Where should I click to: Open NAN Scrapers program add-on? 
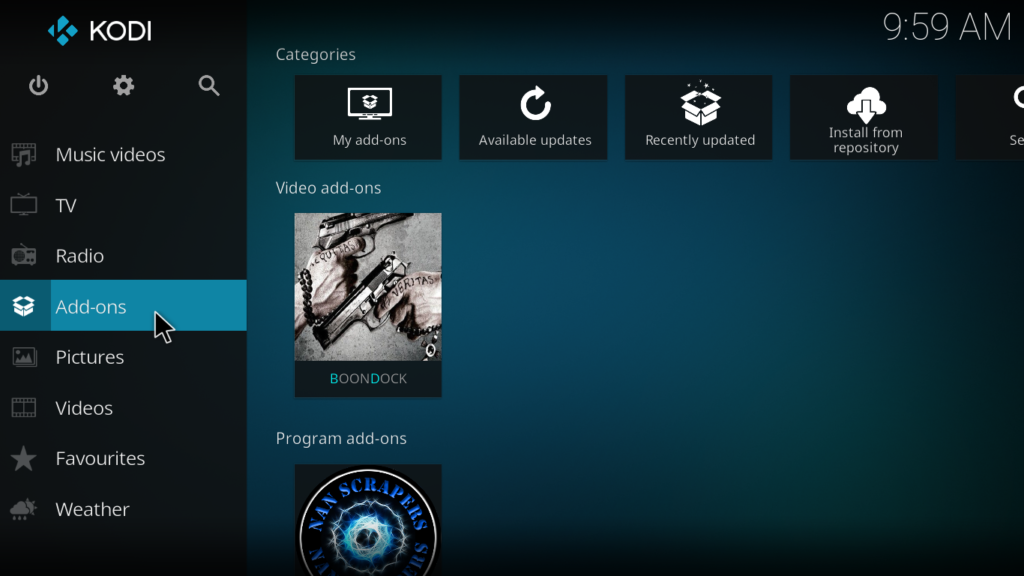pyautogui.click(x=368, y=520)
